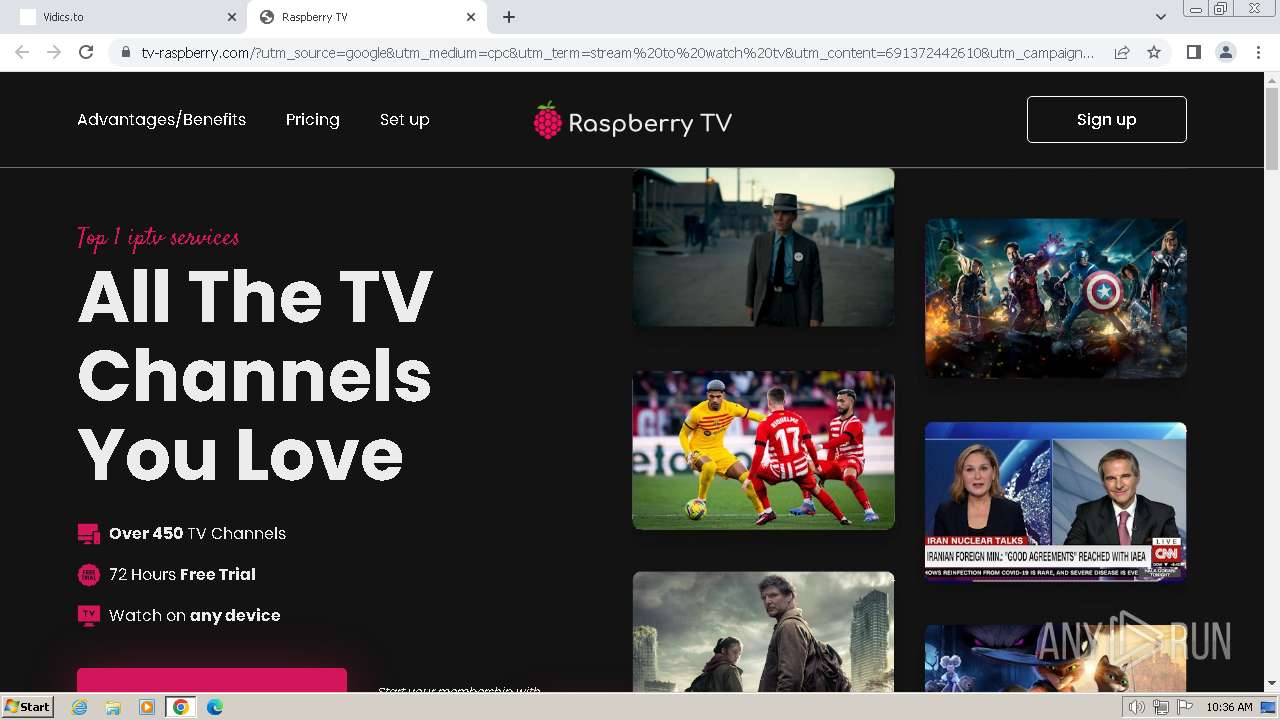Focus the address bar URL

pyautogui.click(x=617, y=53)
